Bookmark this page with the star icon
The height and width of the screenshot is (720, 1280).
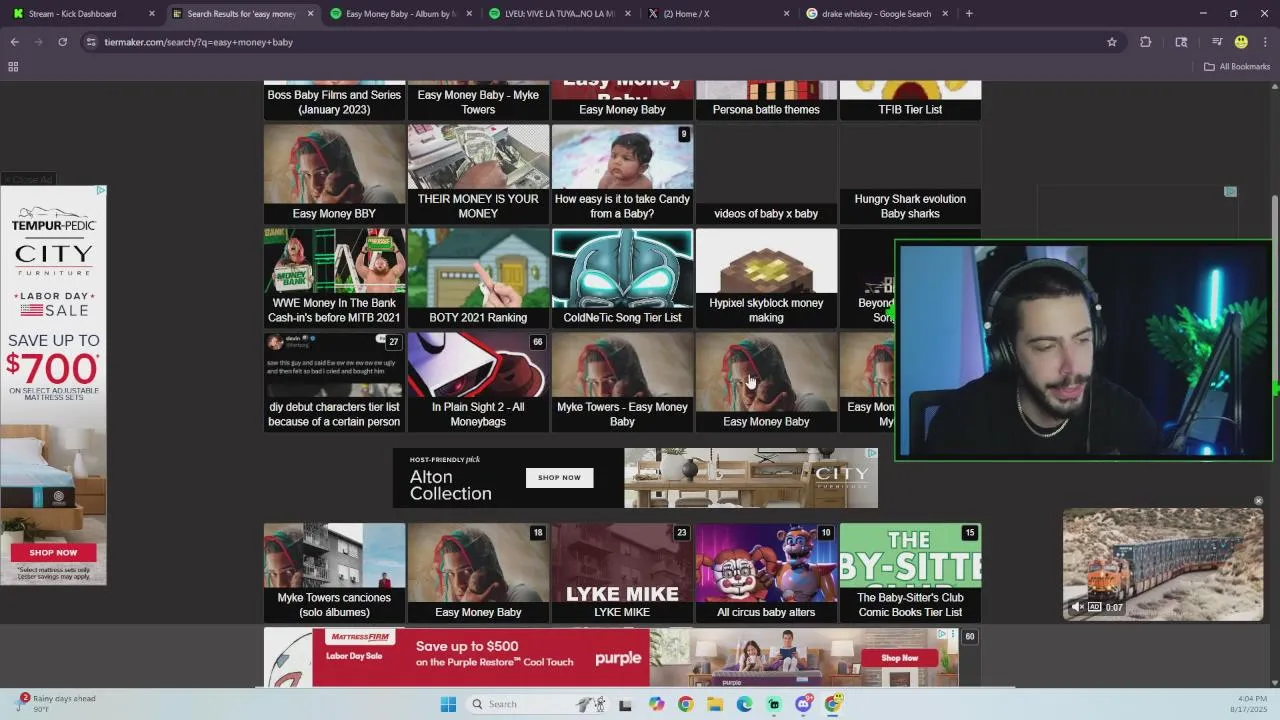point(1111,42)
